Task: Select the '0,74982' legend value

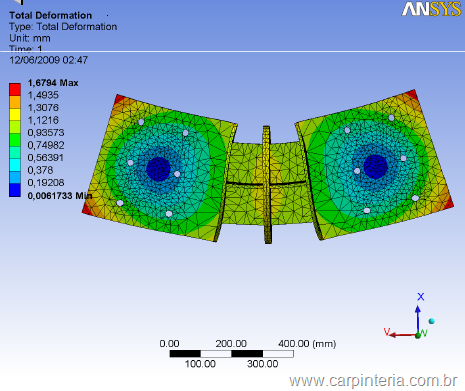Action: coord(46,145)
